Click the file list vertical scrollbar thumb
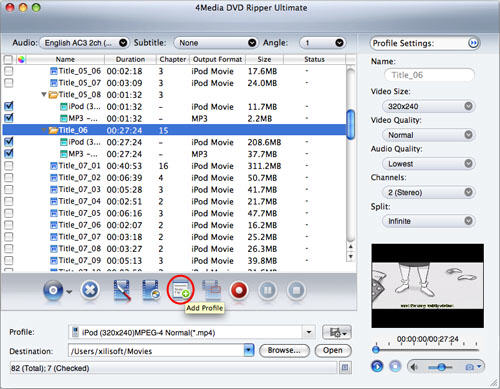 350,124
